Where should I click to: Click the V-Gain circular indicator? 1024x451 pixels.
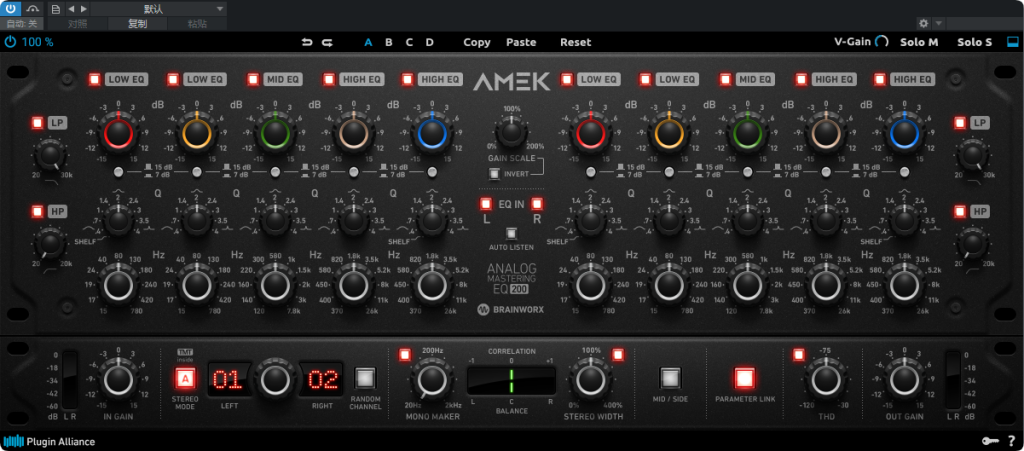click(x=882, y=42)
